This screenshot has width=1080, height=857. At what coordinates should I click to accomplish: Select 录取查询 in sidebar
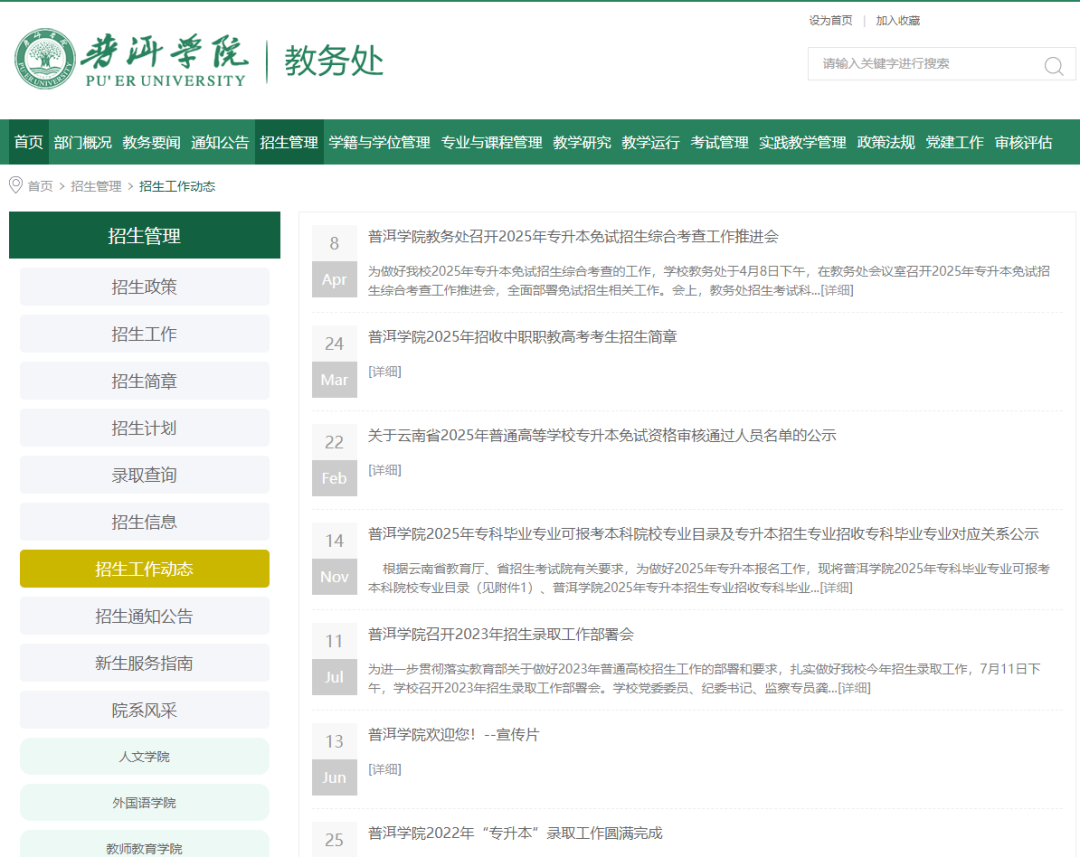coord(145,475)
